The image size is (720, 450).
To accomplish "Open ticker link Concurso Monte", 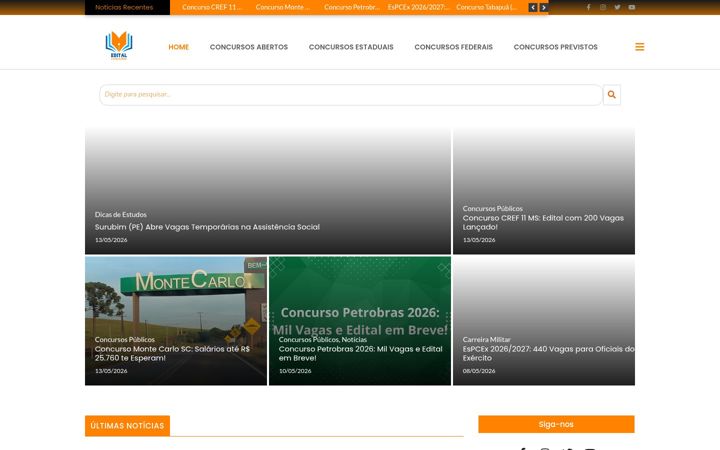I will pyautogui.click(x=282, y=7).
